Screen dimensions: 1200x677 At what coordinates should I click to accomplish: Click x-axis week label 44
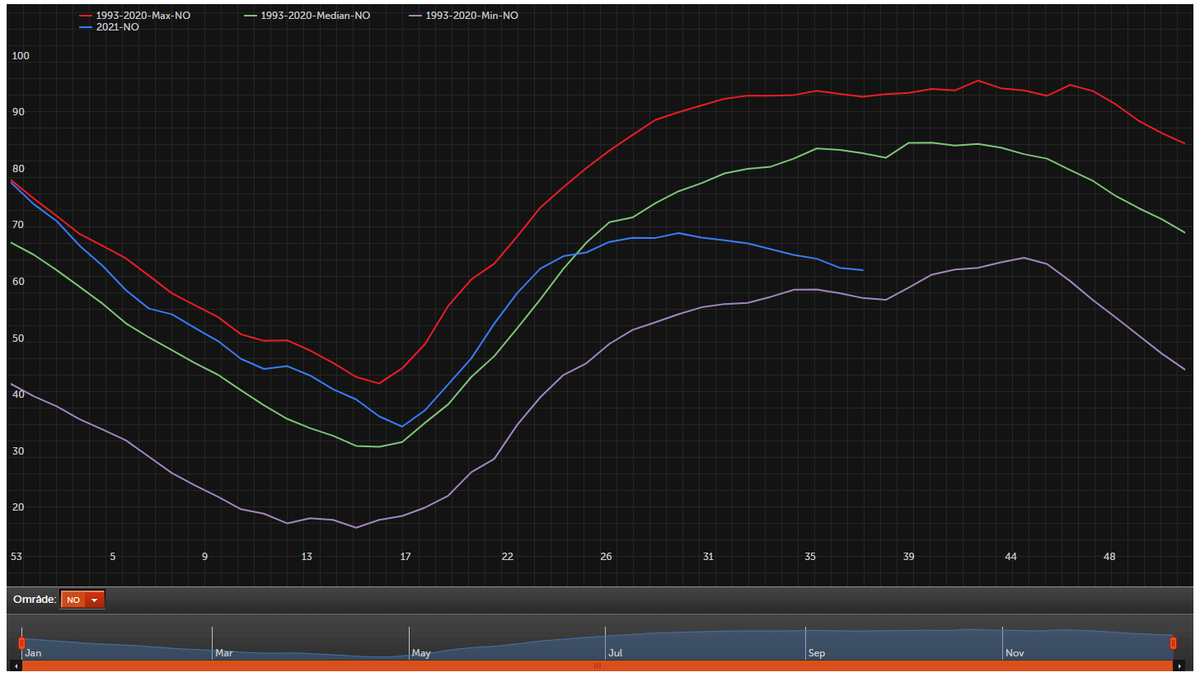pyautogui.click(x=1011, y=556)
